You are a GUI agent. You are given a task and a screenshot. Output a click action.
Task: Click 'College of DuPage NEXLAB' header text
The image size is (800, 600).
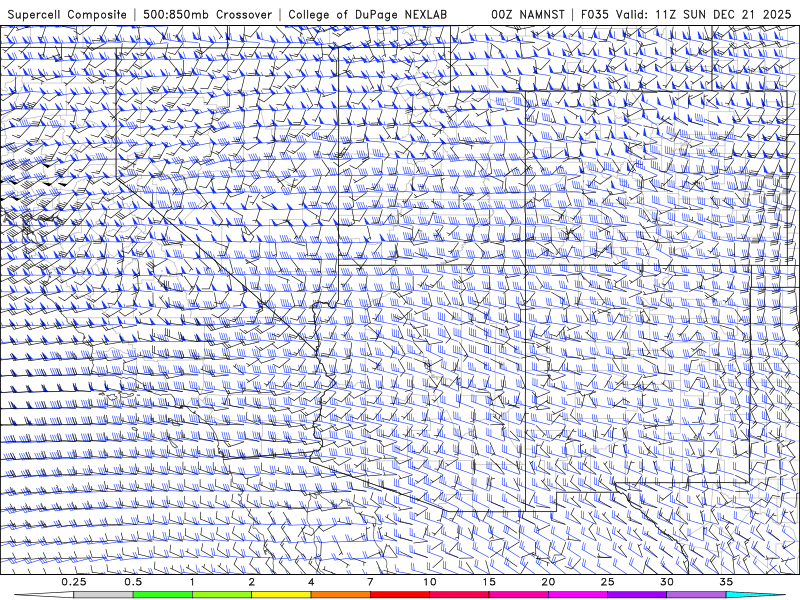click(x=367, y=14)
